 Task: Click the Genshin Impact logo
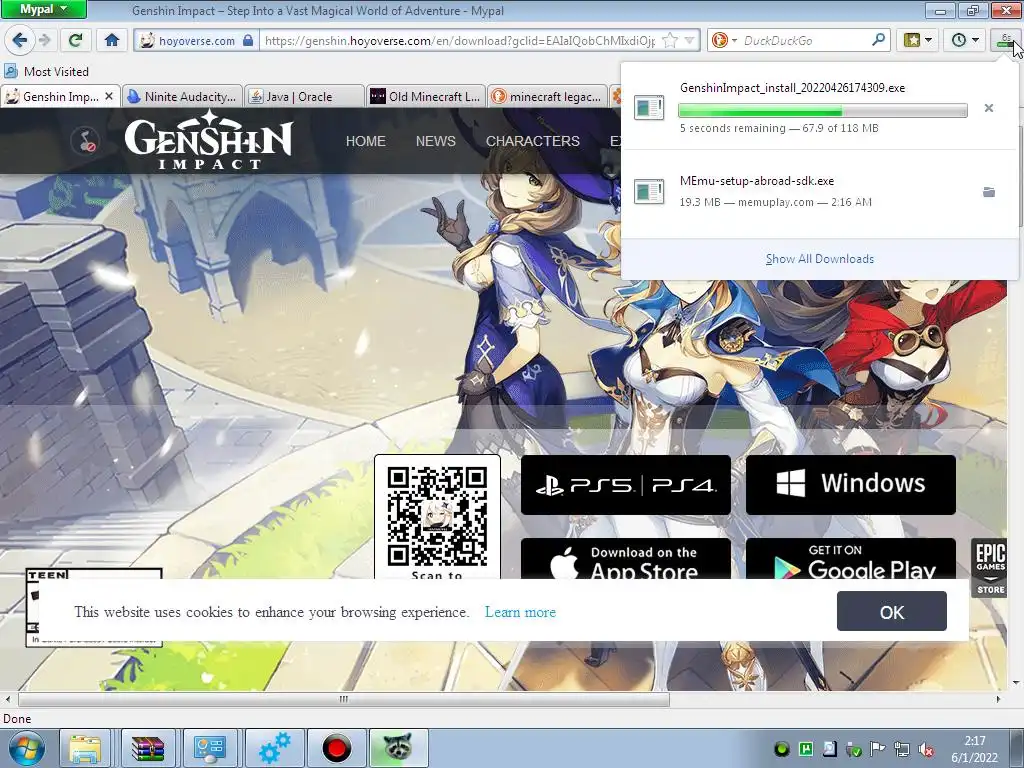208,140
